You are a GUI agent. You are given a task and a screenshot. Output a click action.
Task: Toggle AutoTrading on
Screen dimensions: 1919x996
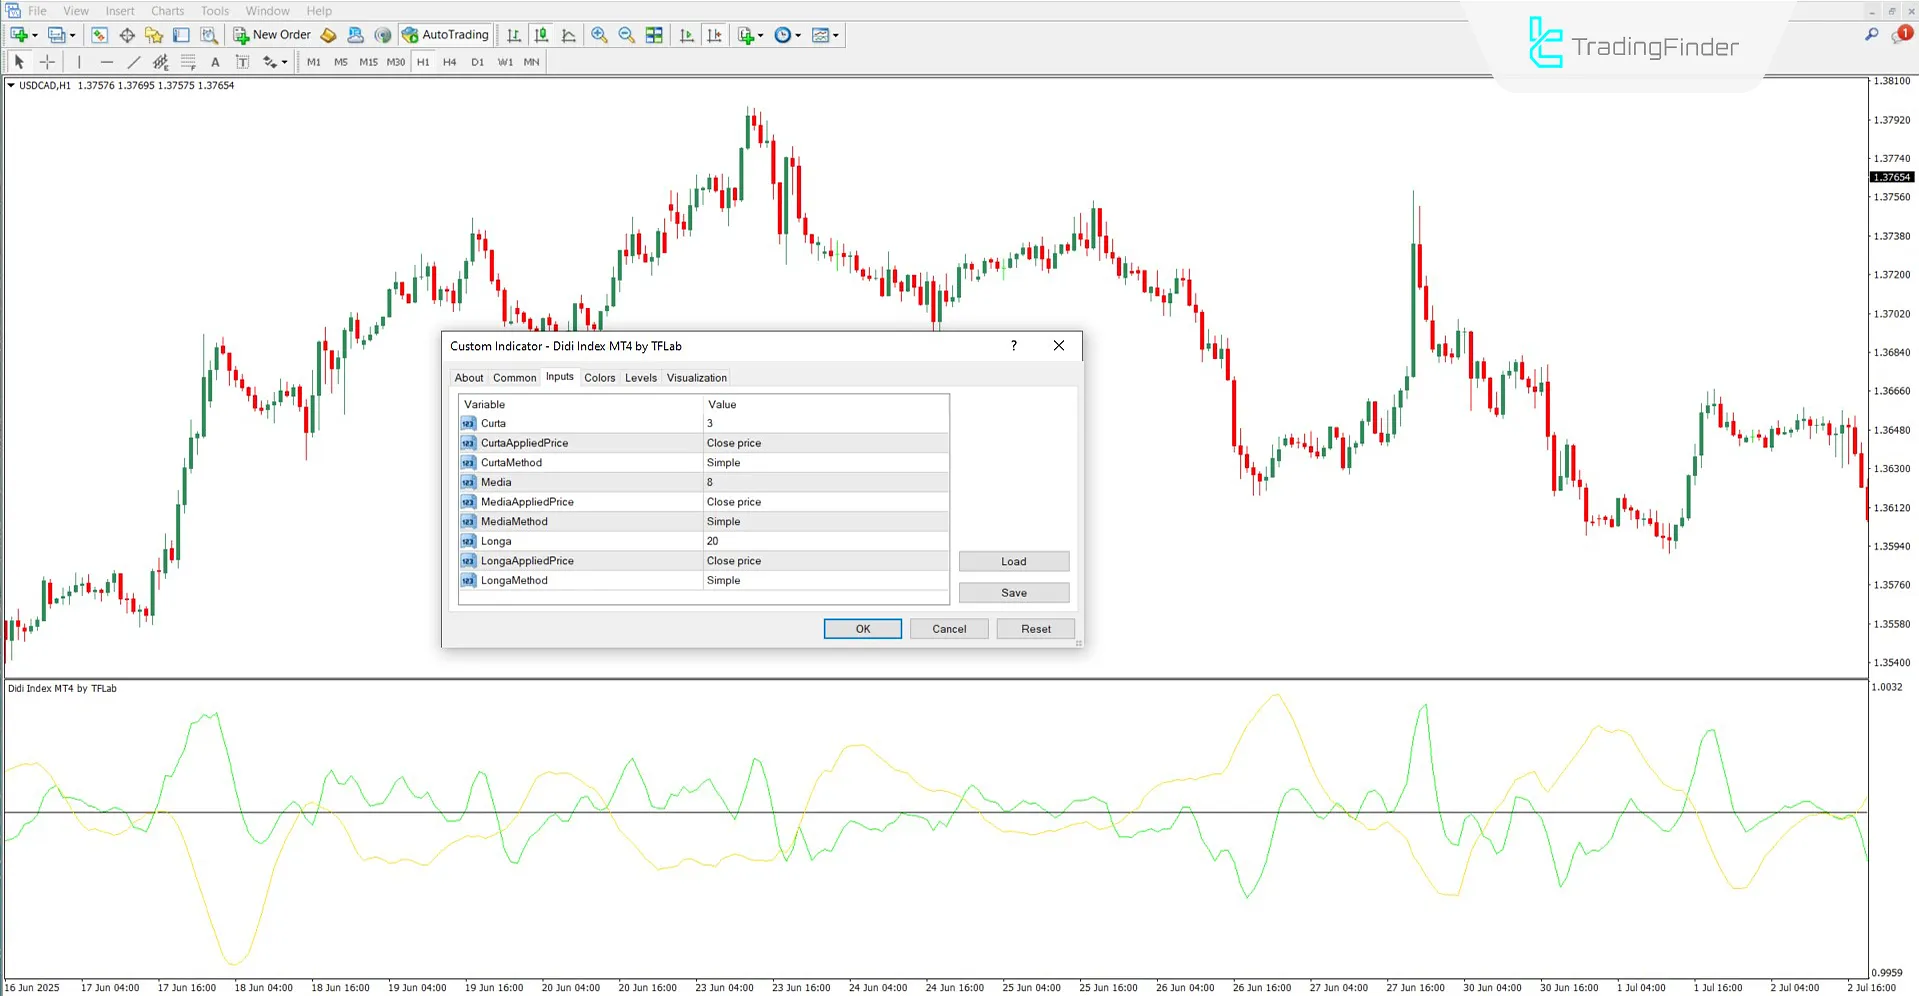(x=445, y=34)
